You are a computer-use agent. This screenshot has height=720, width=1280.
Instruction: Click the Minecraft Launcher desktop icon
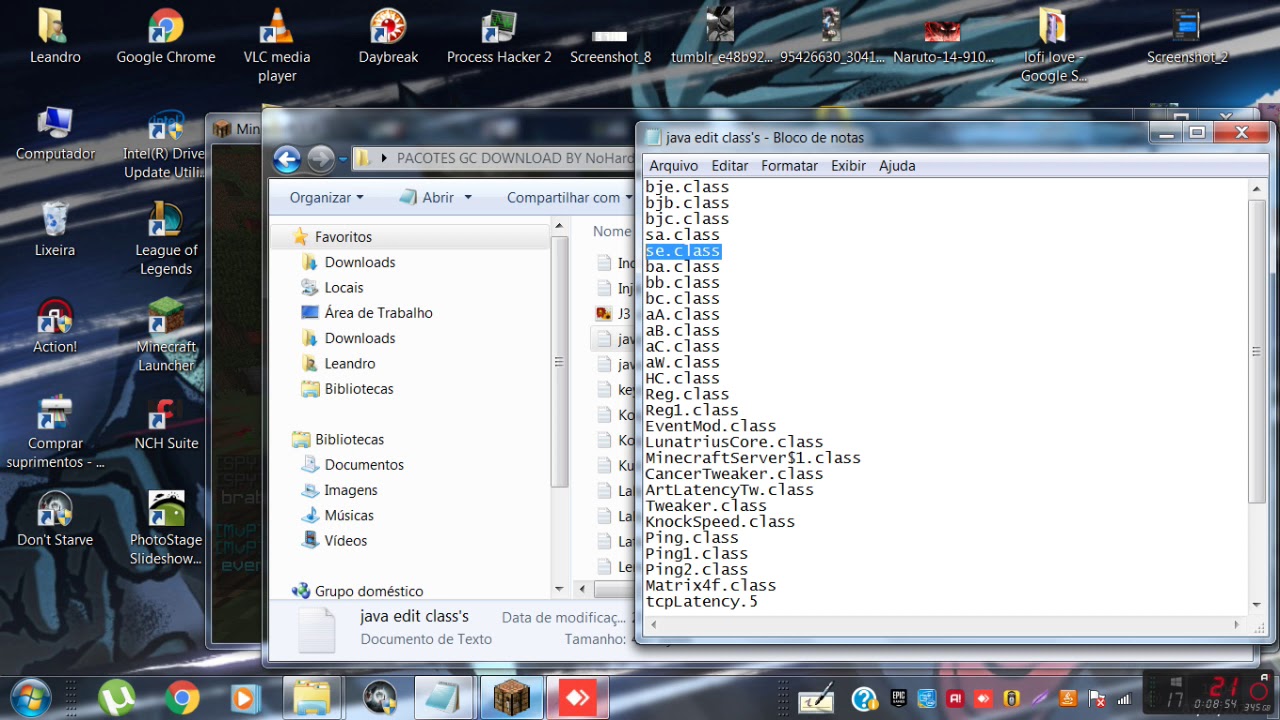coord(166,335)
